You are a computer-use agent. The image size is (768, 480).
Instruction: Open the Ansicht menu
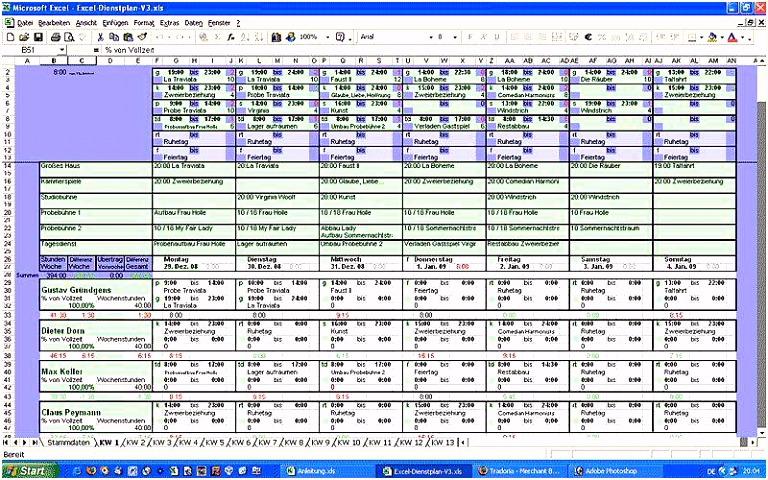pos(86,23)
